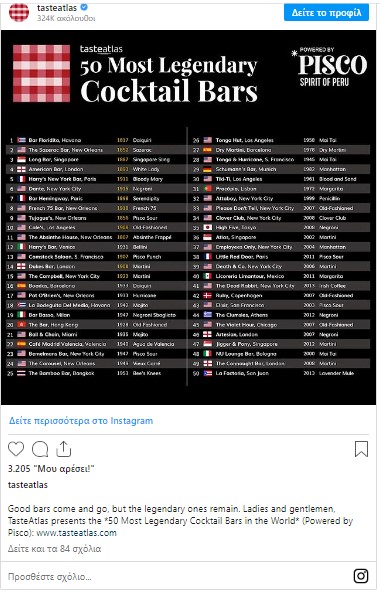The height and width of the screenshot is (594, 380).
Task: Click the tasteatlas username in the header
Action: point(57,8)
